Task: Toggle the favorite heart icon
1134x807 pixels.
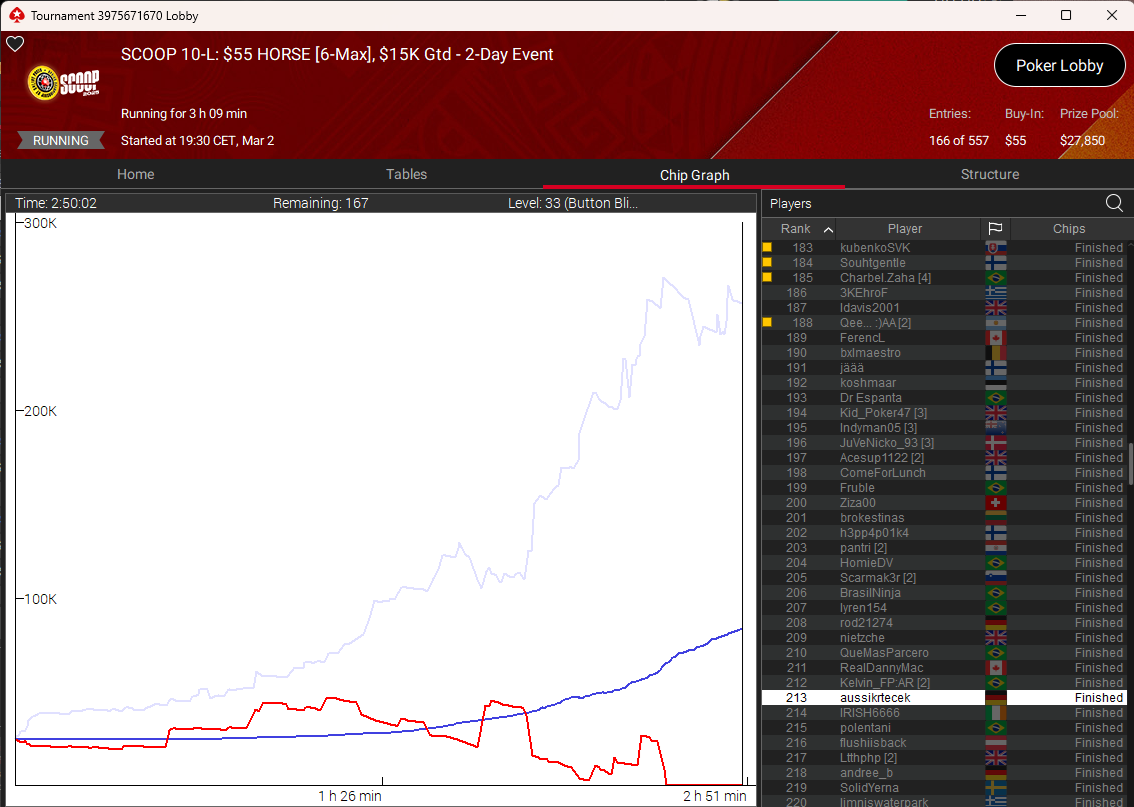Action: click(15, 44)
